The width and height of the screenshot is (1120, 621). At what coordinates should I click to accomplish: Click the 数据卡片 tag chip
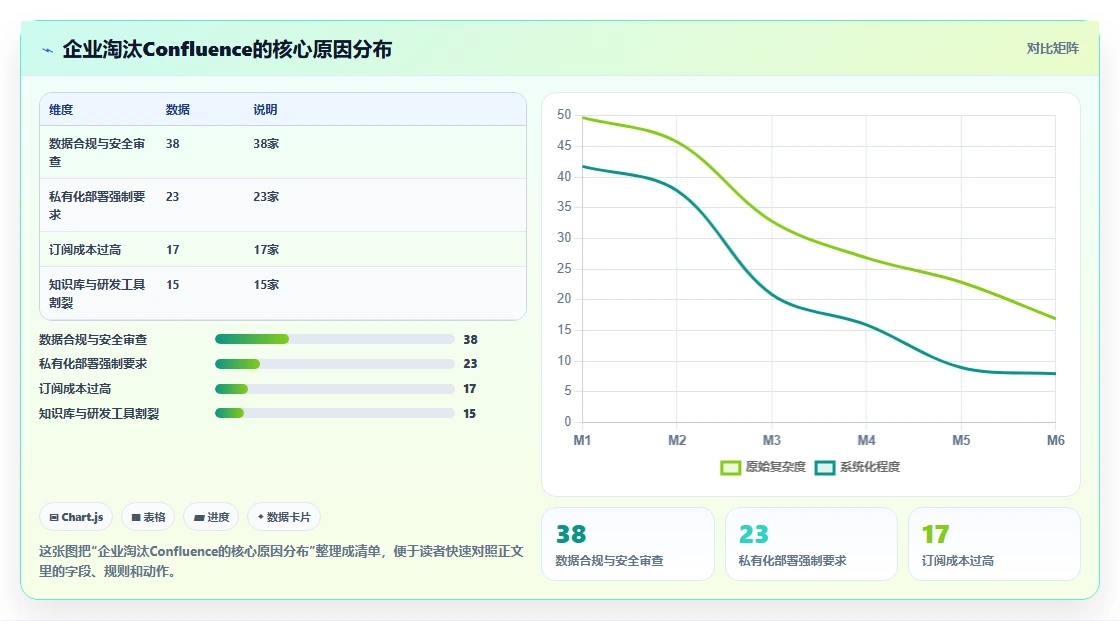[x=284, y=517]
